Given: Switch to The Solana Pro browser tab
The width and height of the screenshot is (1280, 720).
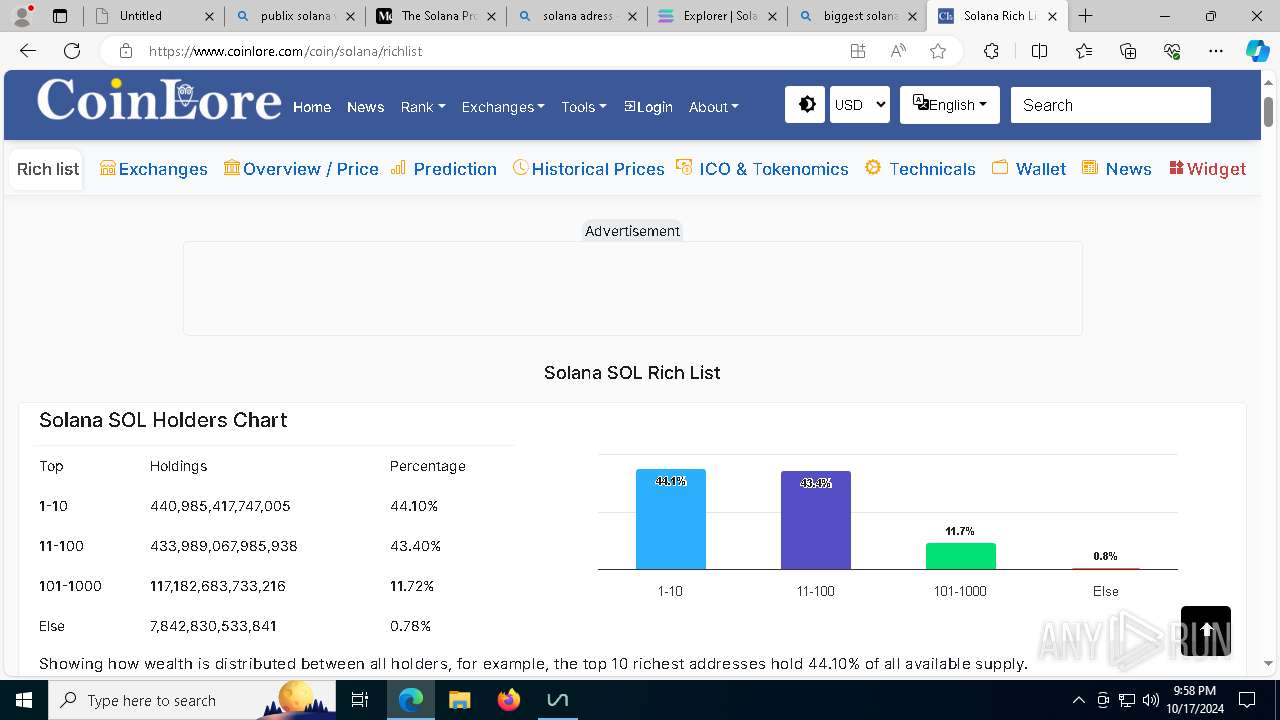Looking at the screenshot, I should [x=437, y=16].
